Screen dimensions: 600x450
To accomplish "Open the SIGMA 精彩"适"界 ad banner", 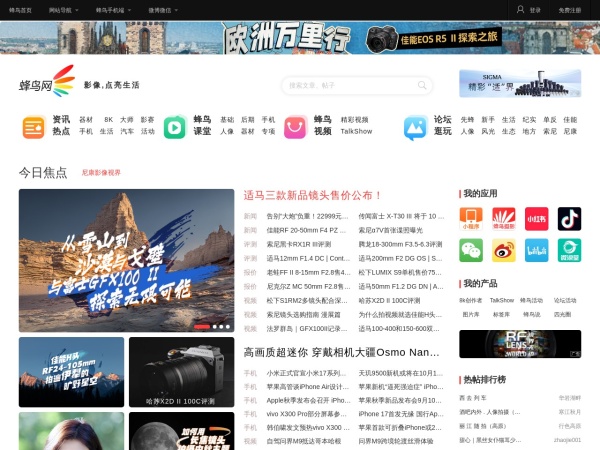I will pyautogui.click(x=520, y=83).
